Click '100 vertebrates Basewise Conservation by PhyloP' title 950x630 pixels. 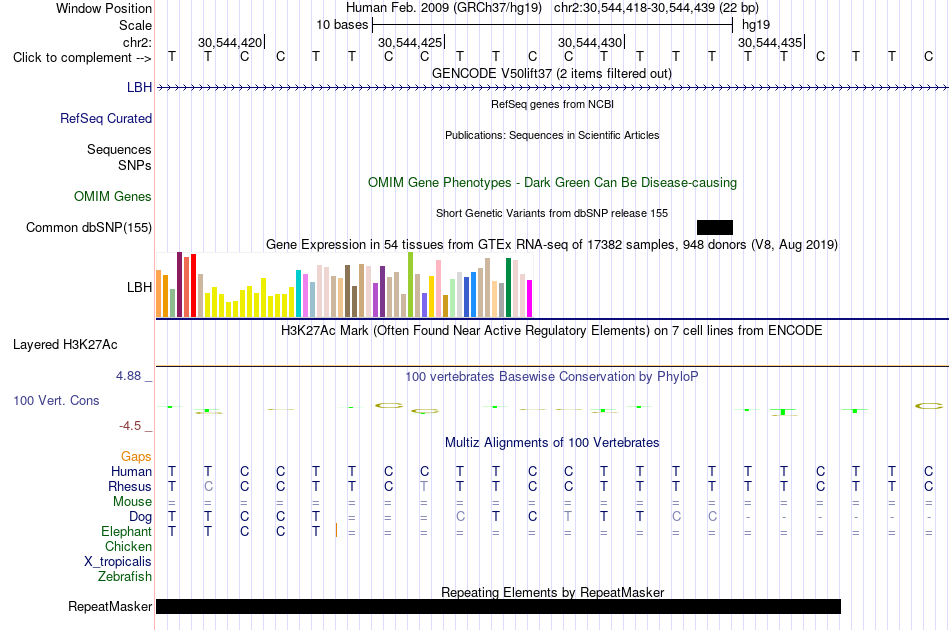tap(552, 377)
